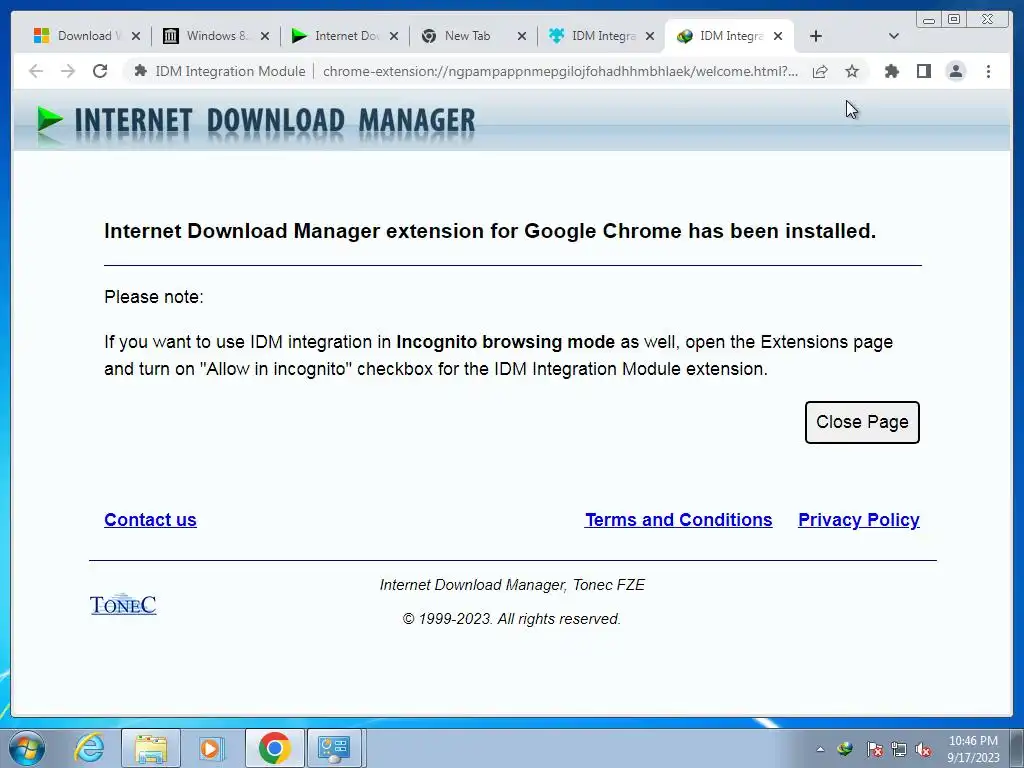Click the browser forward arrow
1024x768 pixels.
(68, 71)
